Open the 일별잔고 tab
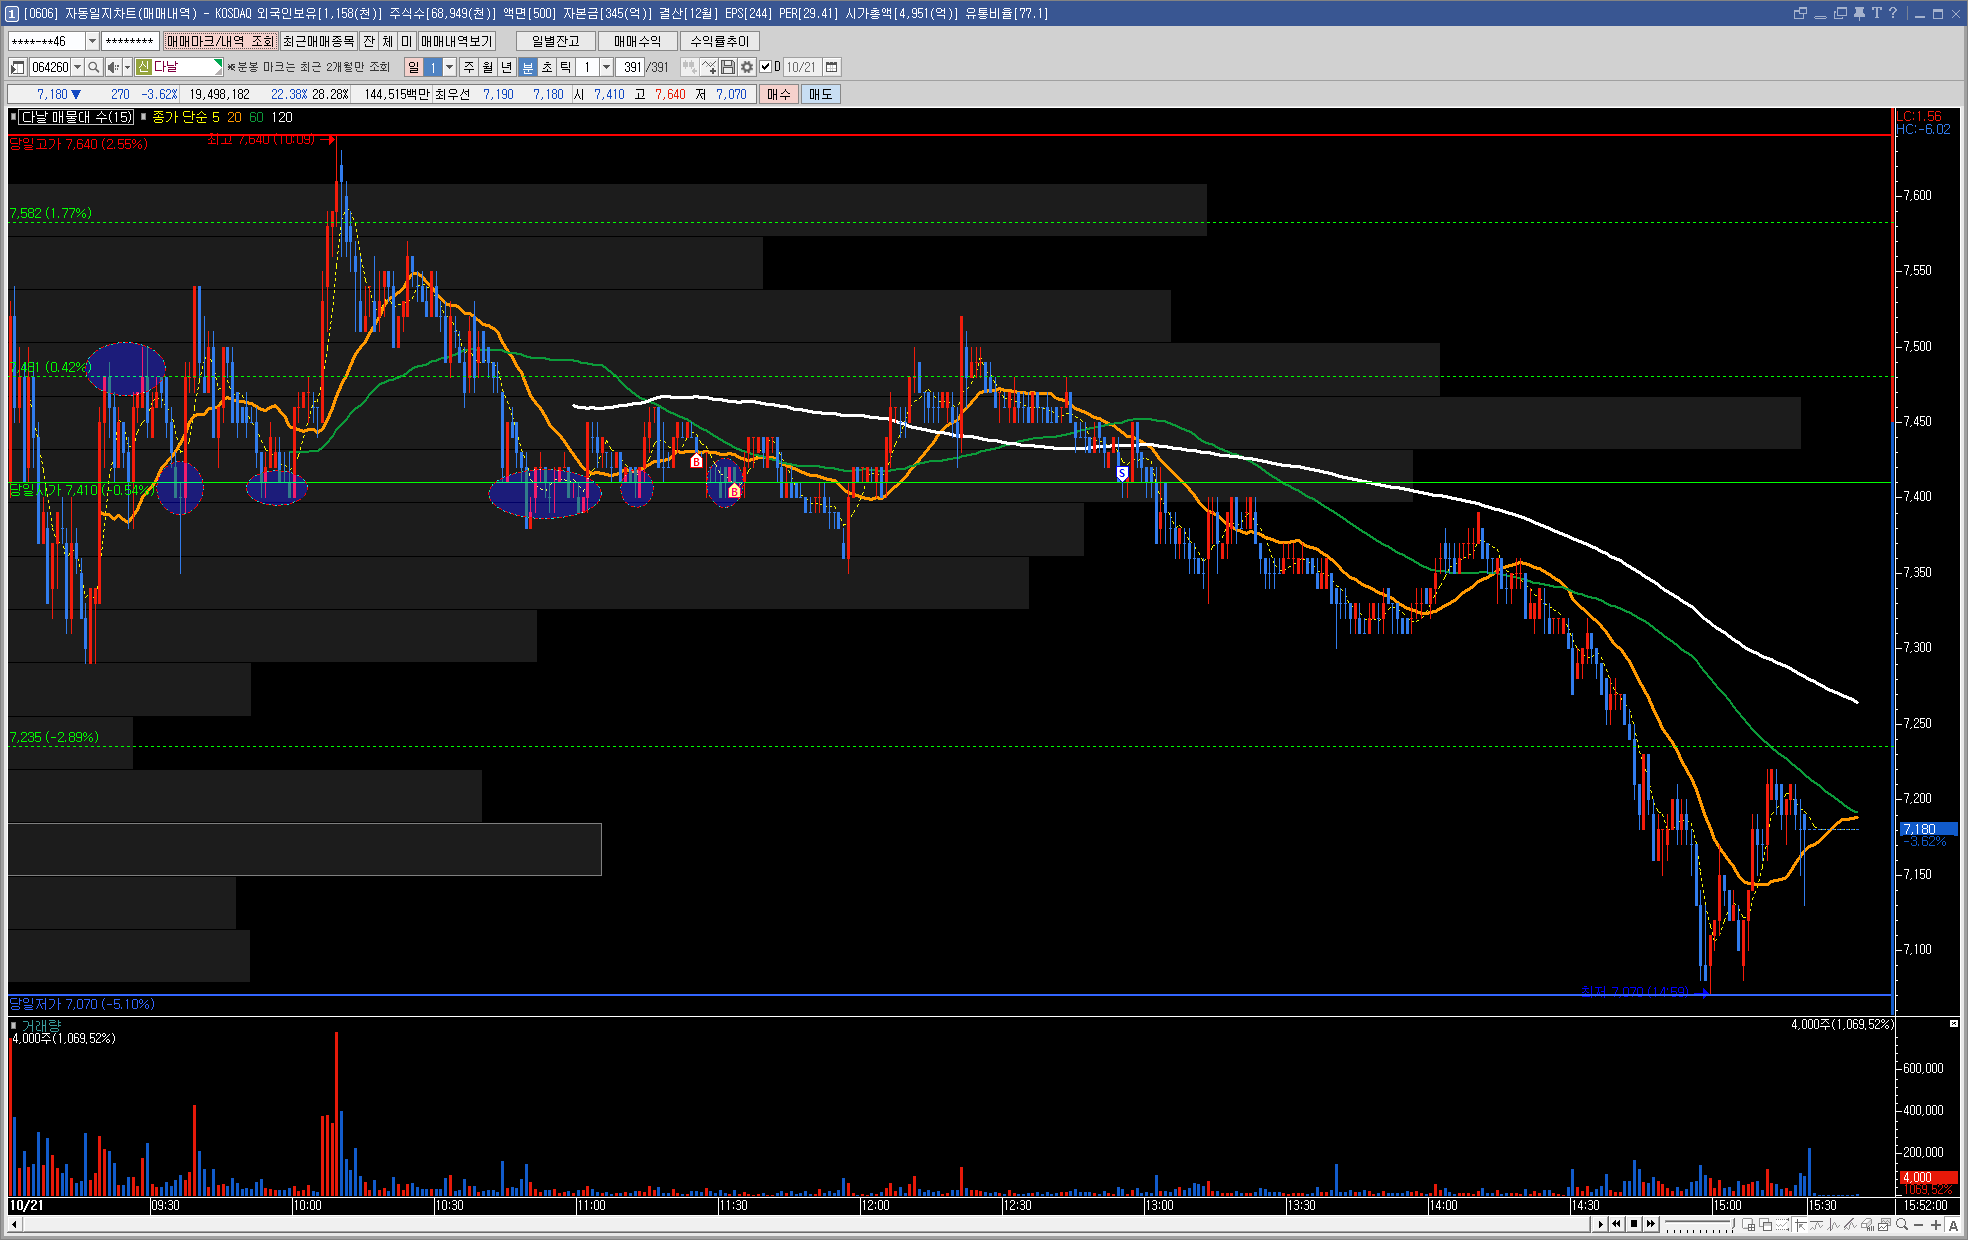This screenshot has height=1240, width=1968. click(x=555, y=41)
